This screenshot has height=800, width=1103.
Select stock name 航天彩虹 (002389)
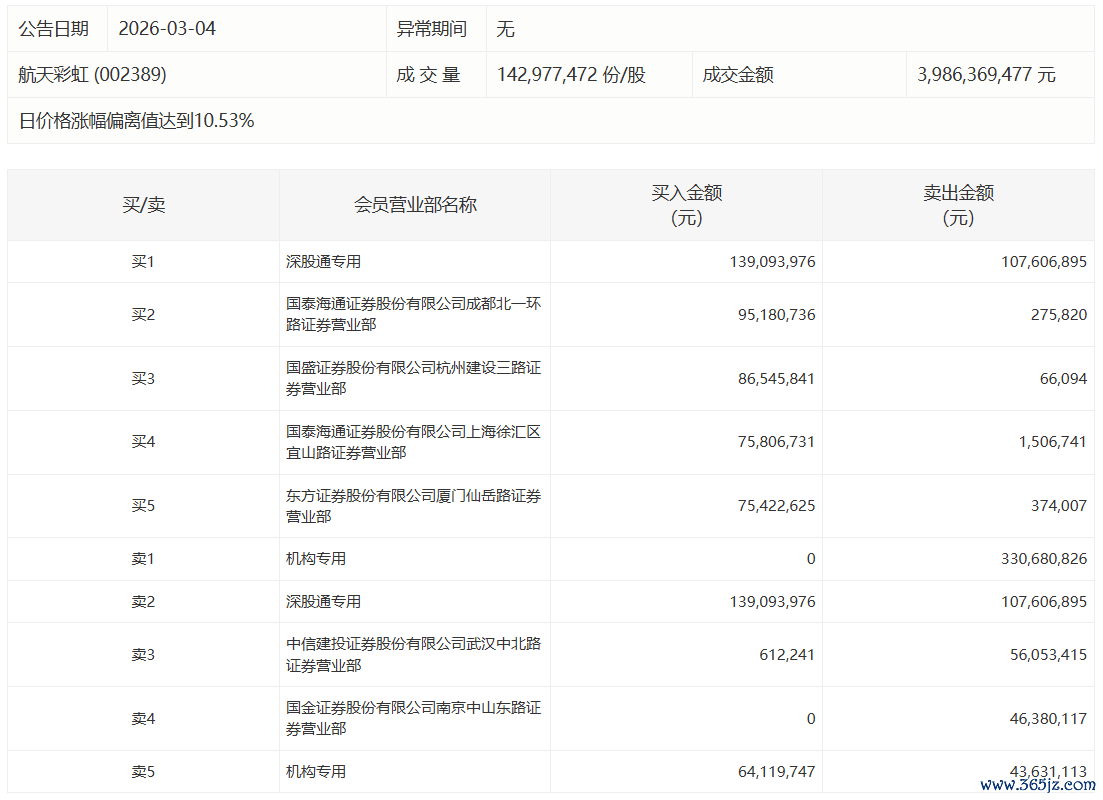coord(92,75)
